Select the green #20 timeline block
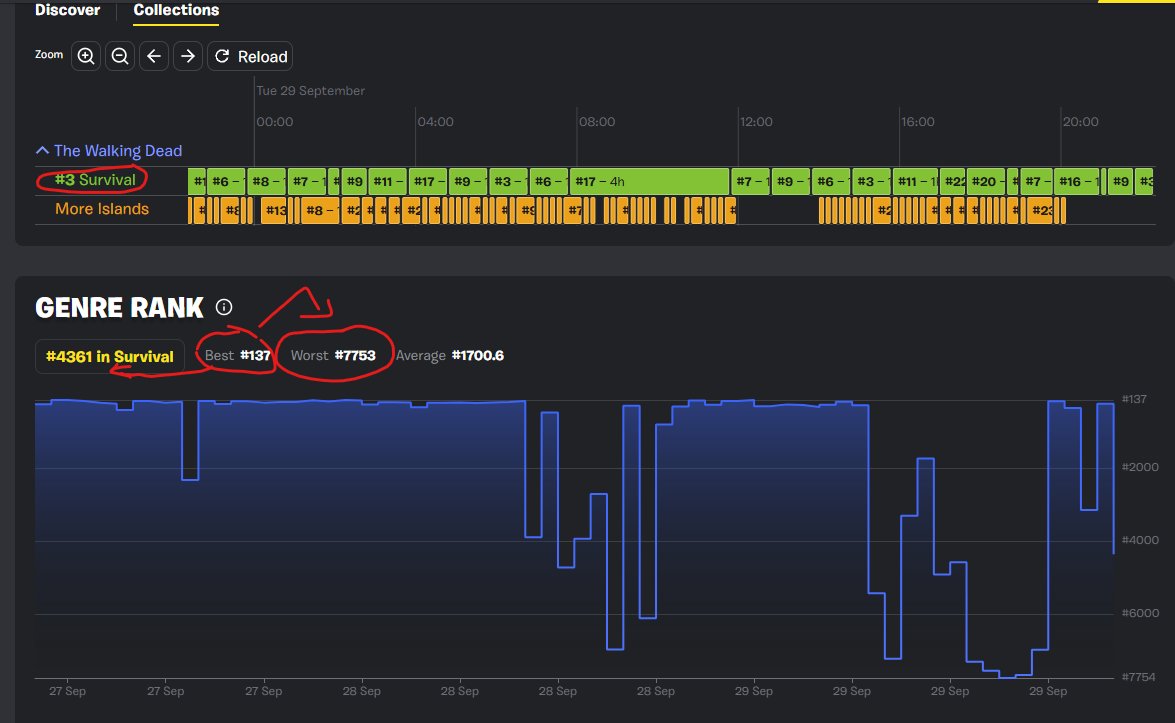 987,181
